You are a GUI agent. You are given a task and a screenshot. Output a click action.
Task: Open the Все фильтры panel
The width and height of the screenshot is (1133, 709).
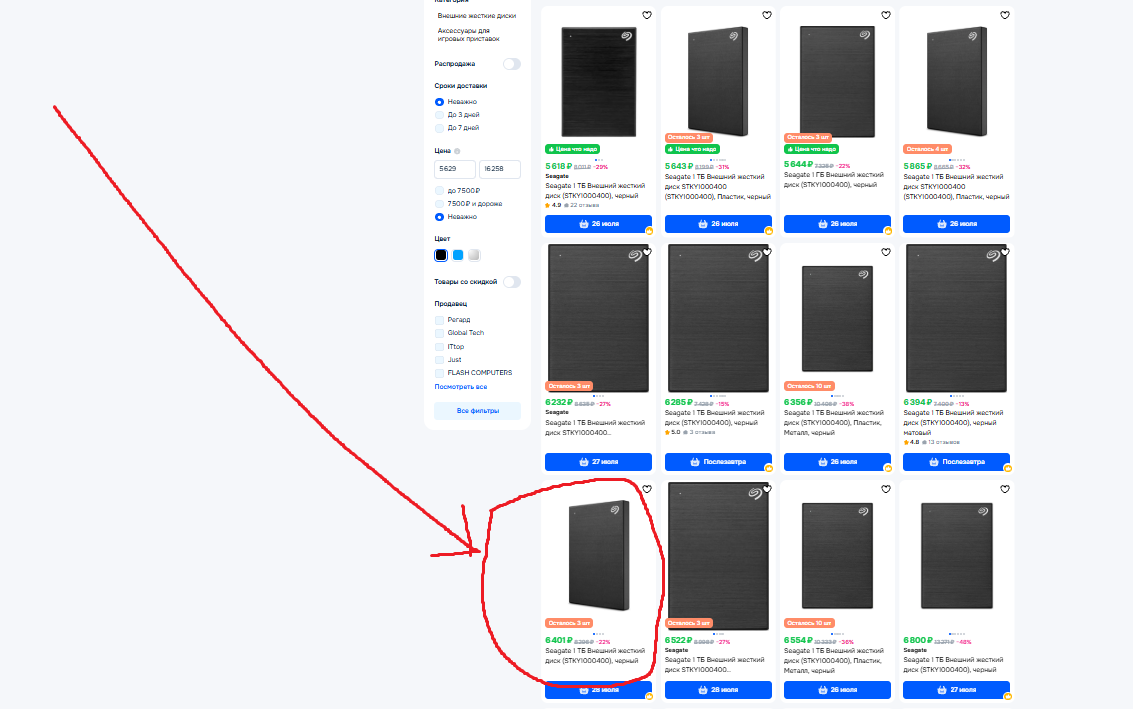point(478,411)
